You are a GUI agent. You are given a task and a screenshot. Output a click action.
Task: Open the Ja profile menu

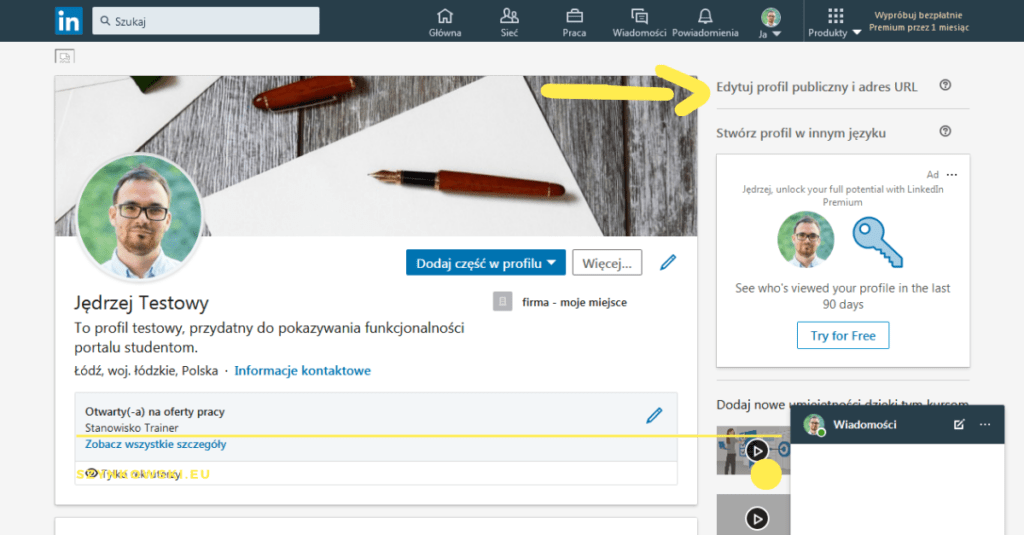coord(771,22)
